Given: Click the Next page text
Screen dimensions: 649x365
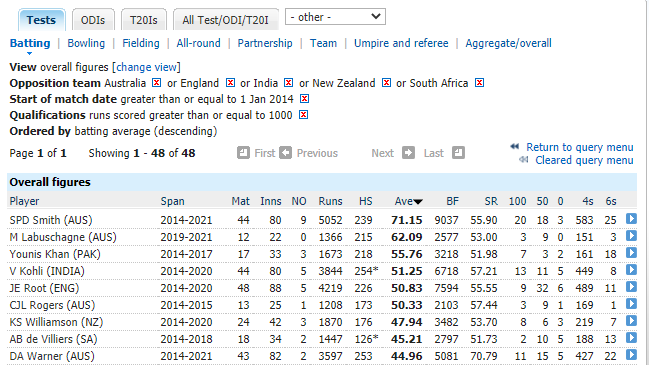Looking at the screenshot, I should pyautogui.click(x=382, y=153).
